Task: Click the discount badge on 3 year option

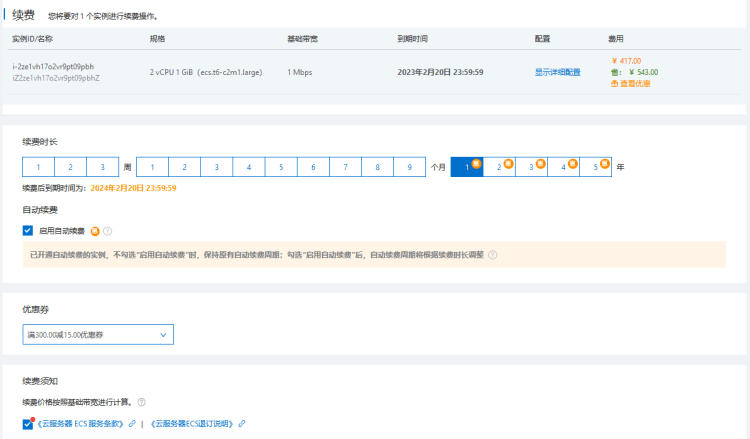Action: (541, 162)
